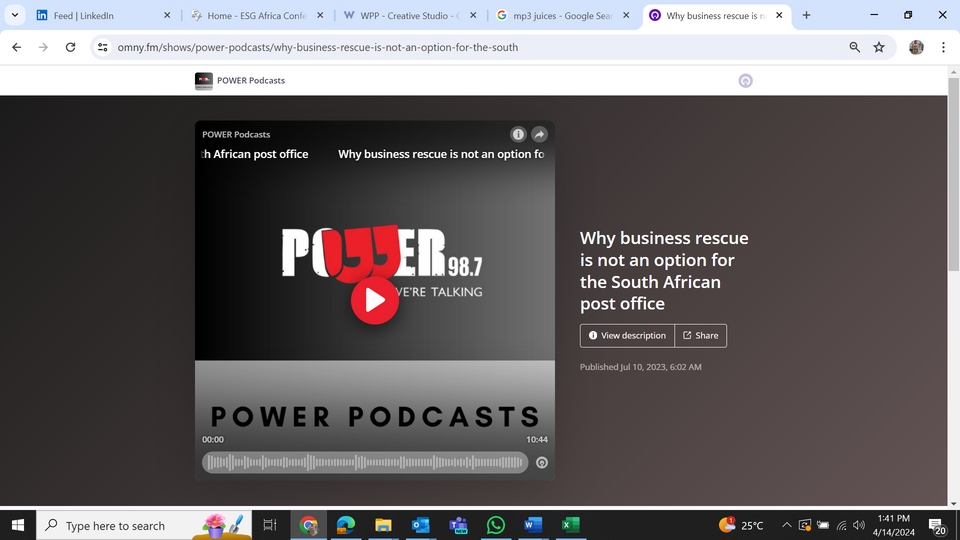
Task: Open Microsoft Teams from the taskbar
Action: pos(458,525)
